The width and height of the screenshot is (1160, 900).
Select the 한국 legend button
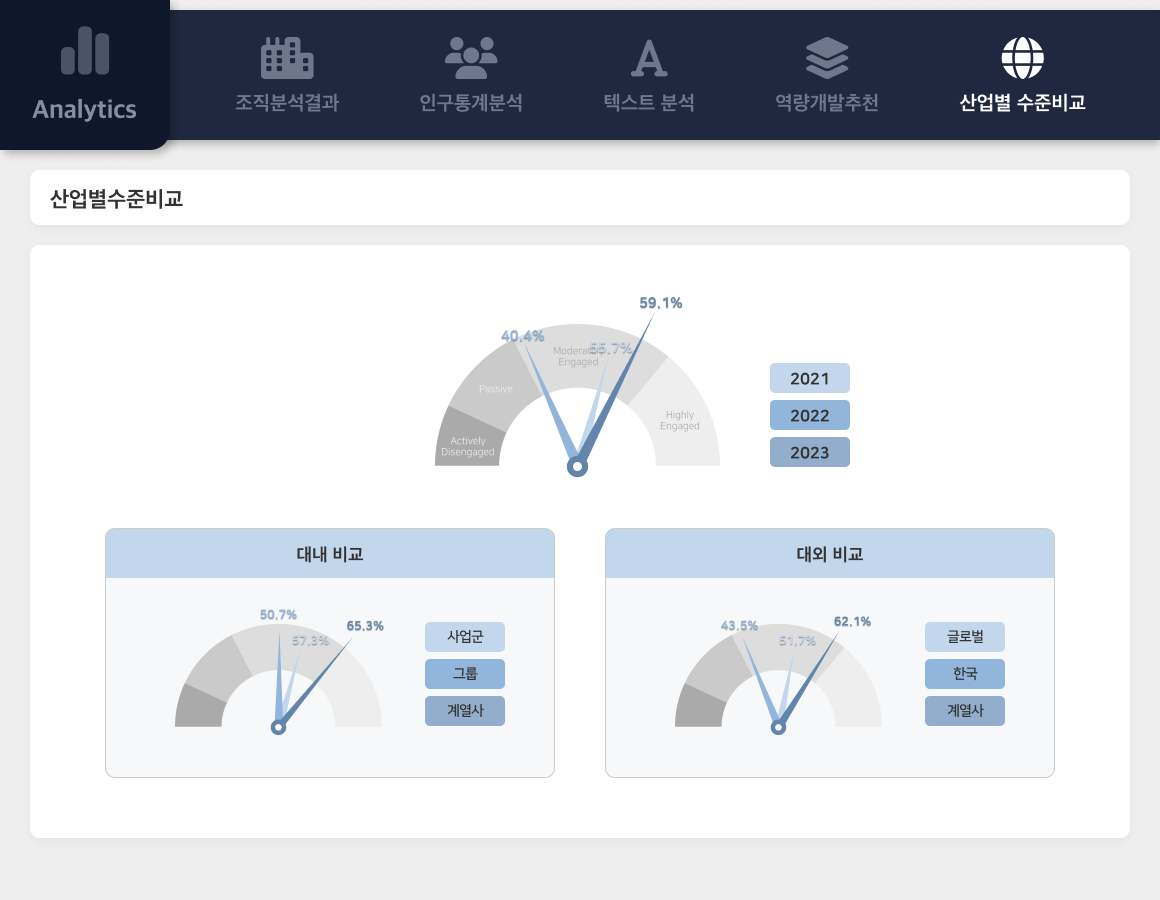pyautogui.click(x=965, y=674)
